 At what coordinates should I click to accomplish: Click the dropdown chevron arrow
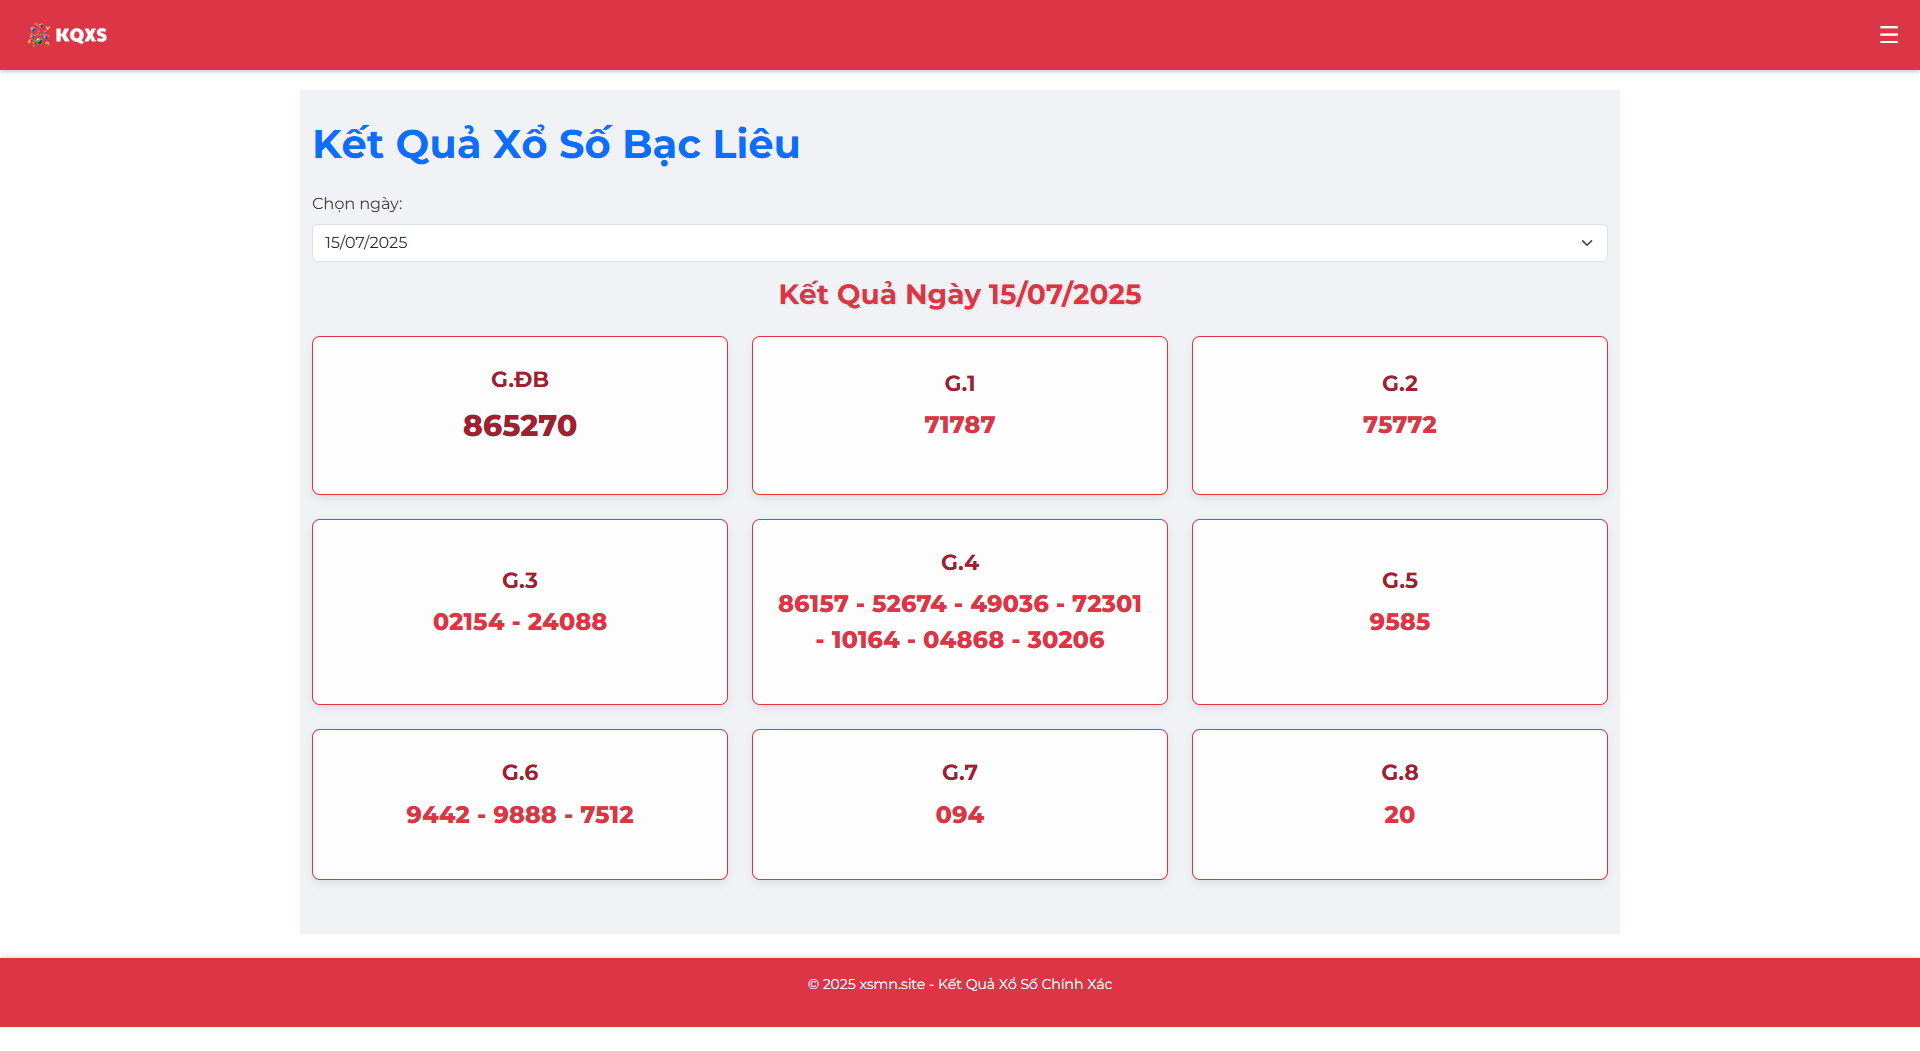pyautogui.click(x=1586, y=243)
